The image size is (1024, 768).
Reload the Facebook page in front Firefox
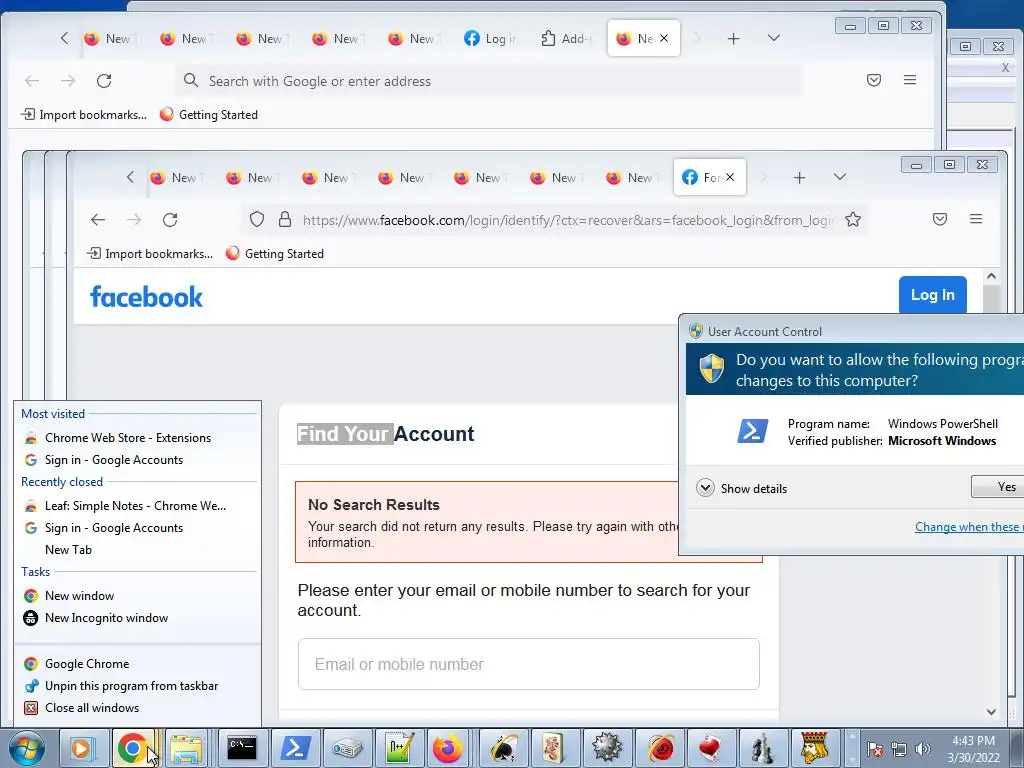coord(170,220)
